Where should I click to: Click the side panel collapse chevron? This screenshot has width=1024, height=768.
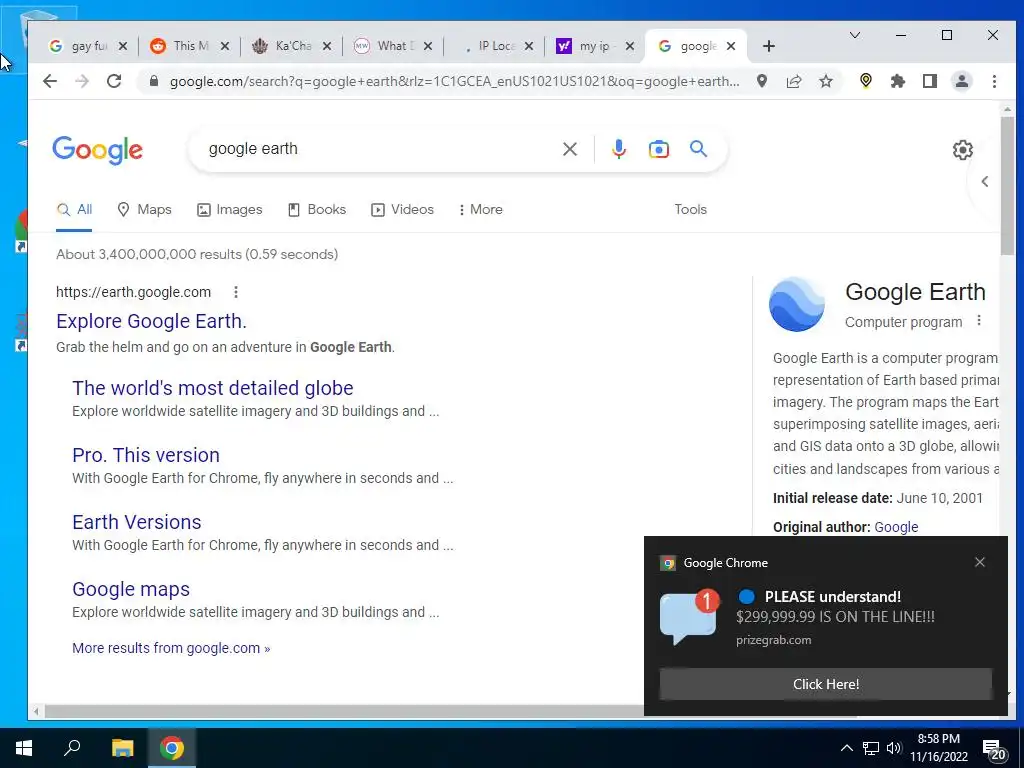click(985, 182)
